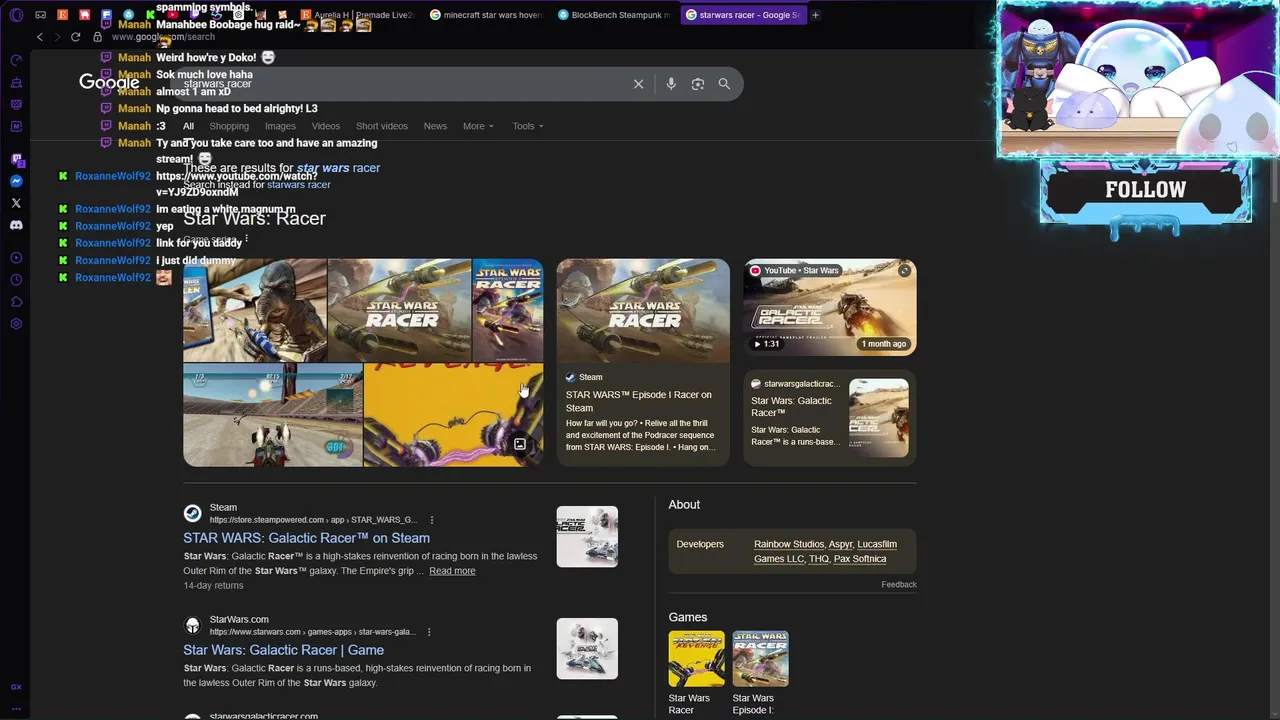The width and height of the screenshot is (1280, 720).
Task: Open the Google logo homepage link
Action: [x=109, y=83]
